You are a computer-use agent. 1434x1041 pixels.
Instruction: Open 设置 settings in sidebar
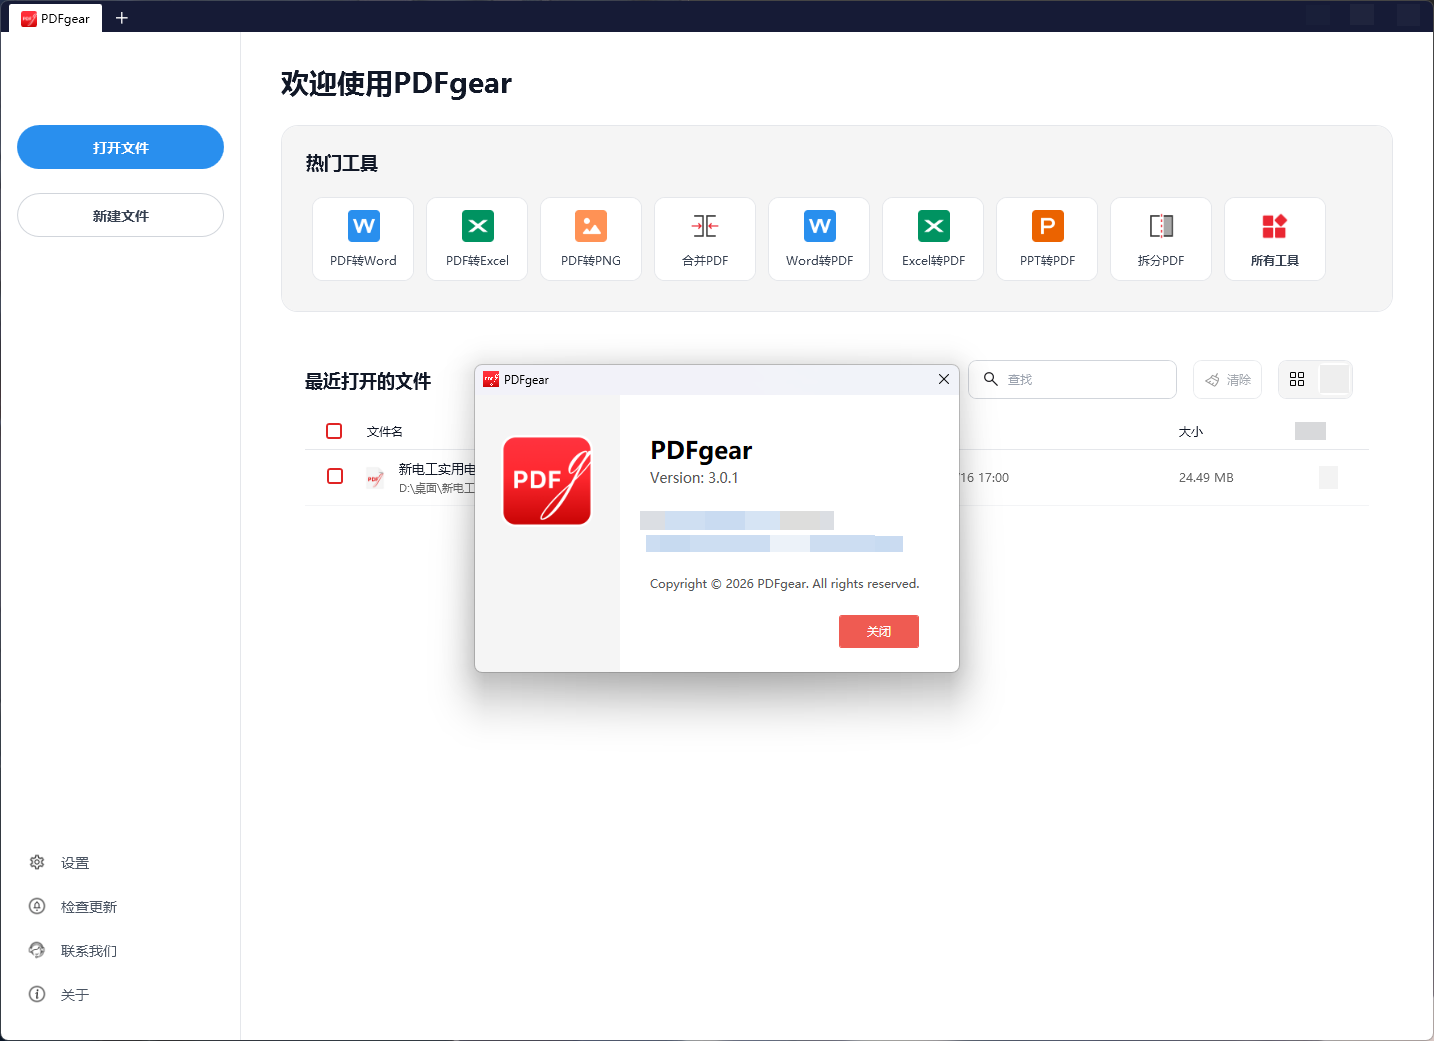tap(60, 863)
